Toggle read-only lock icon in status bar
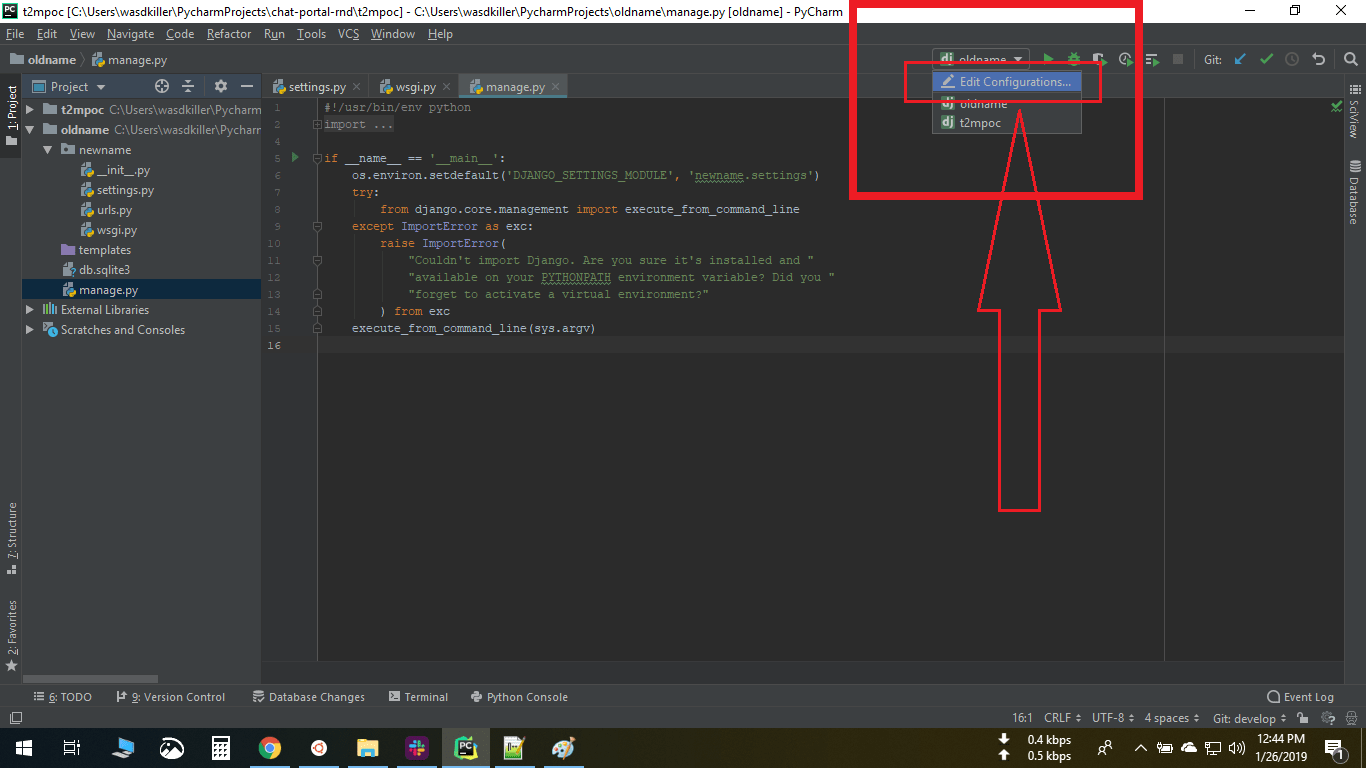Viewport: 1366px width, 768px height. (x=1303, y=718)
